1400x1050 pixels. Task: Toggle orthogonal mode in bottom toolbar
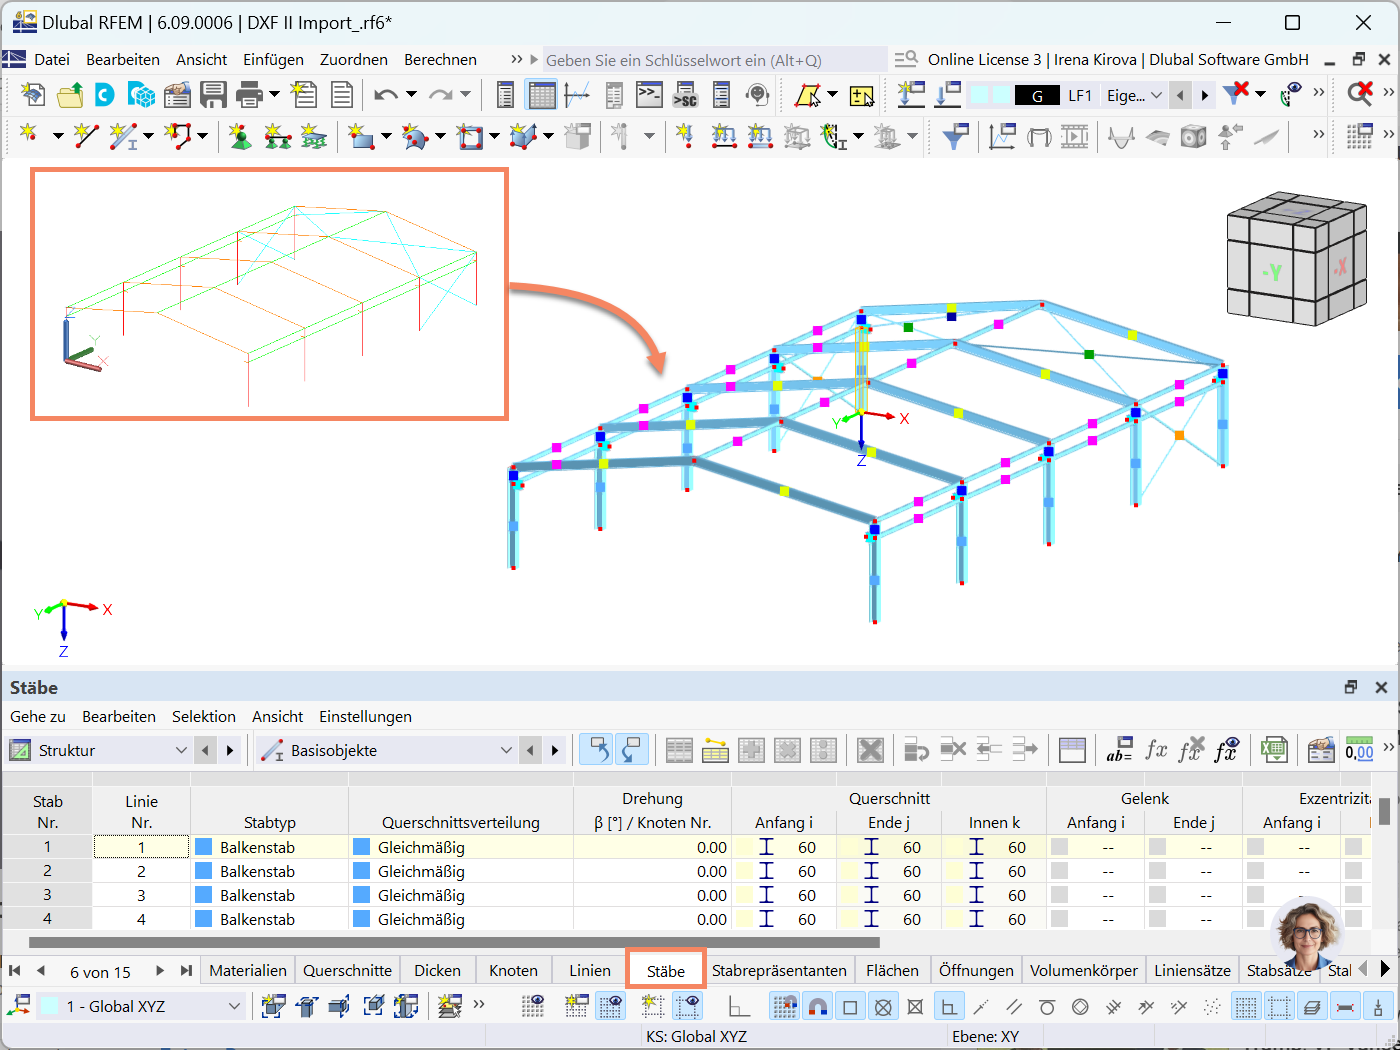click(948, 1006)
